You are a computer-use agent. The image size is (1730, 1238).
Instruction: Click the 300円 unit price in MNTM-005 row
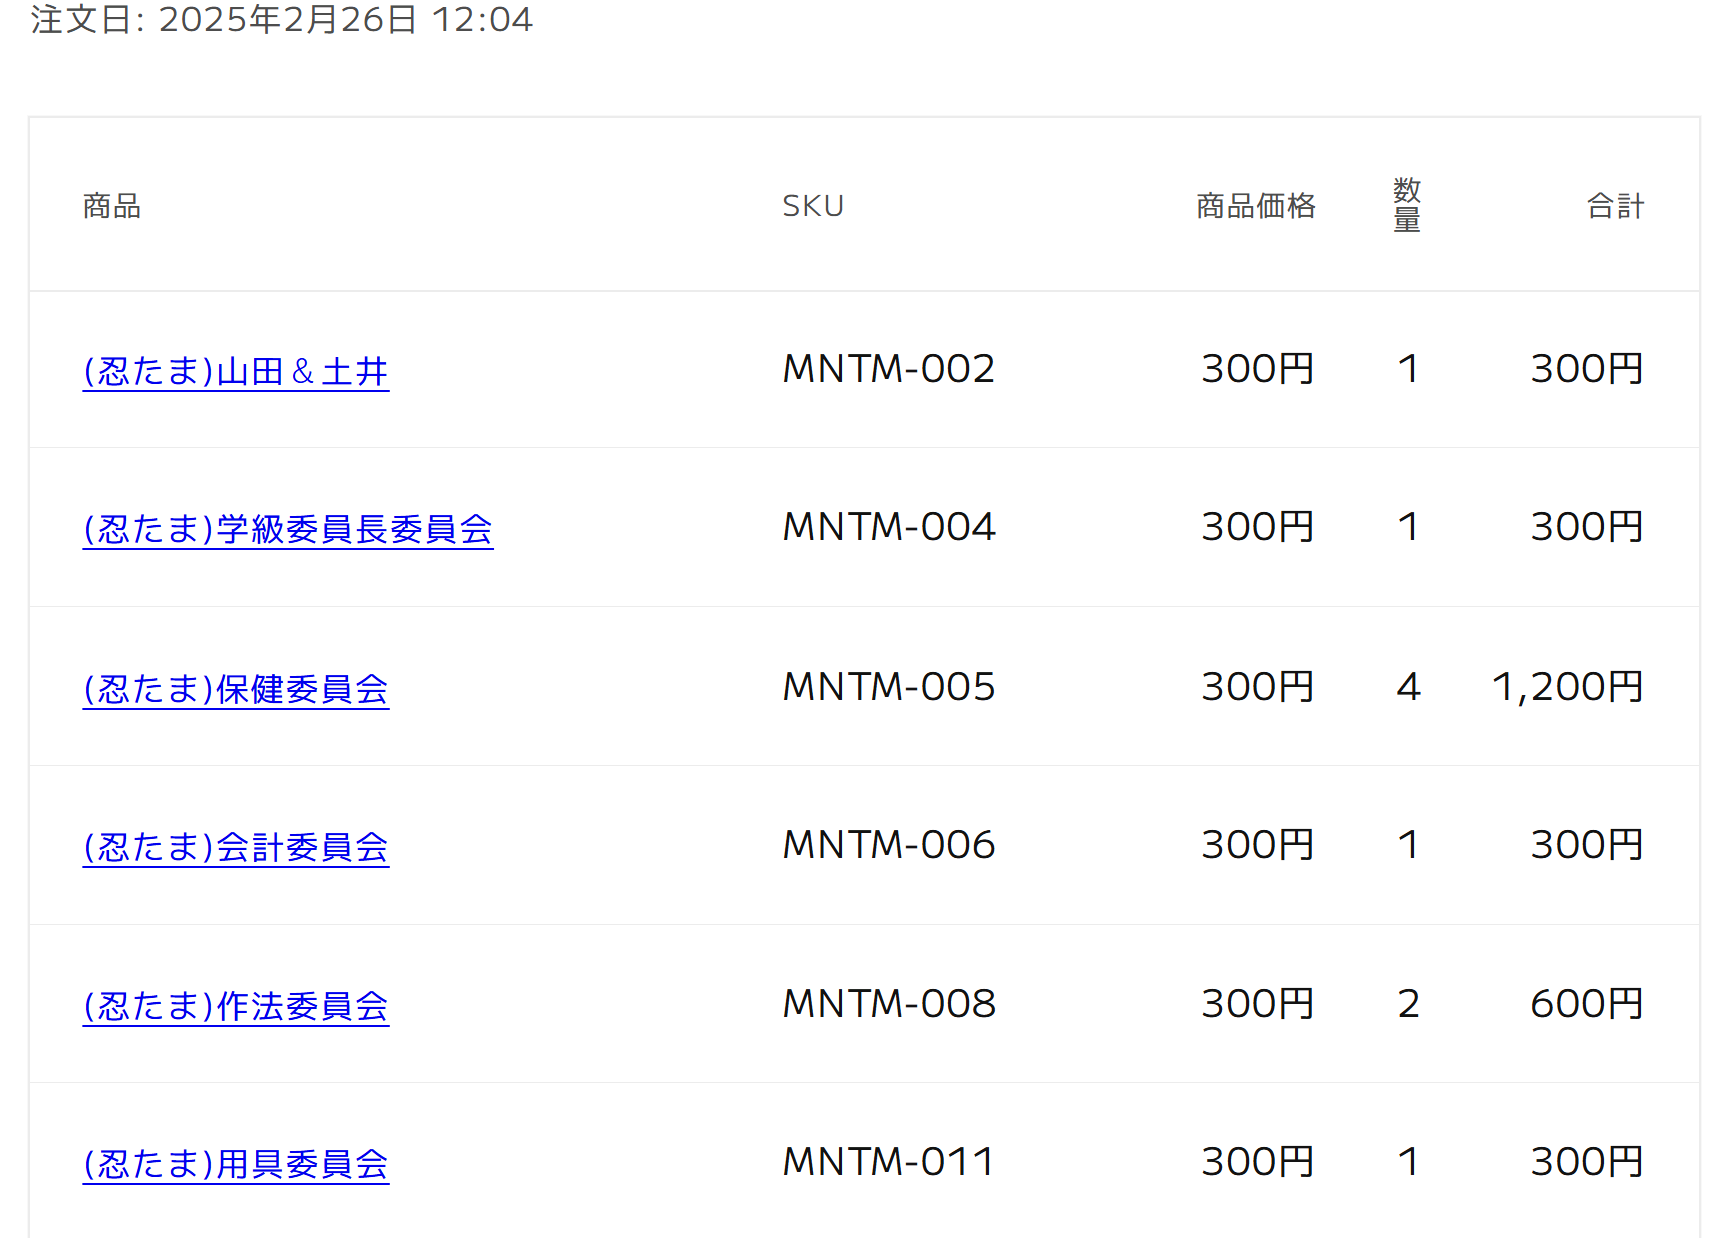point(1258,687)
